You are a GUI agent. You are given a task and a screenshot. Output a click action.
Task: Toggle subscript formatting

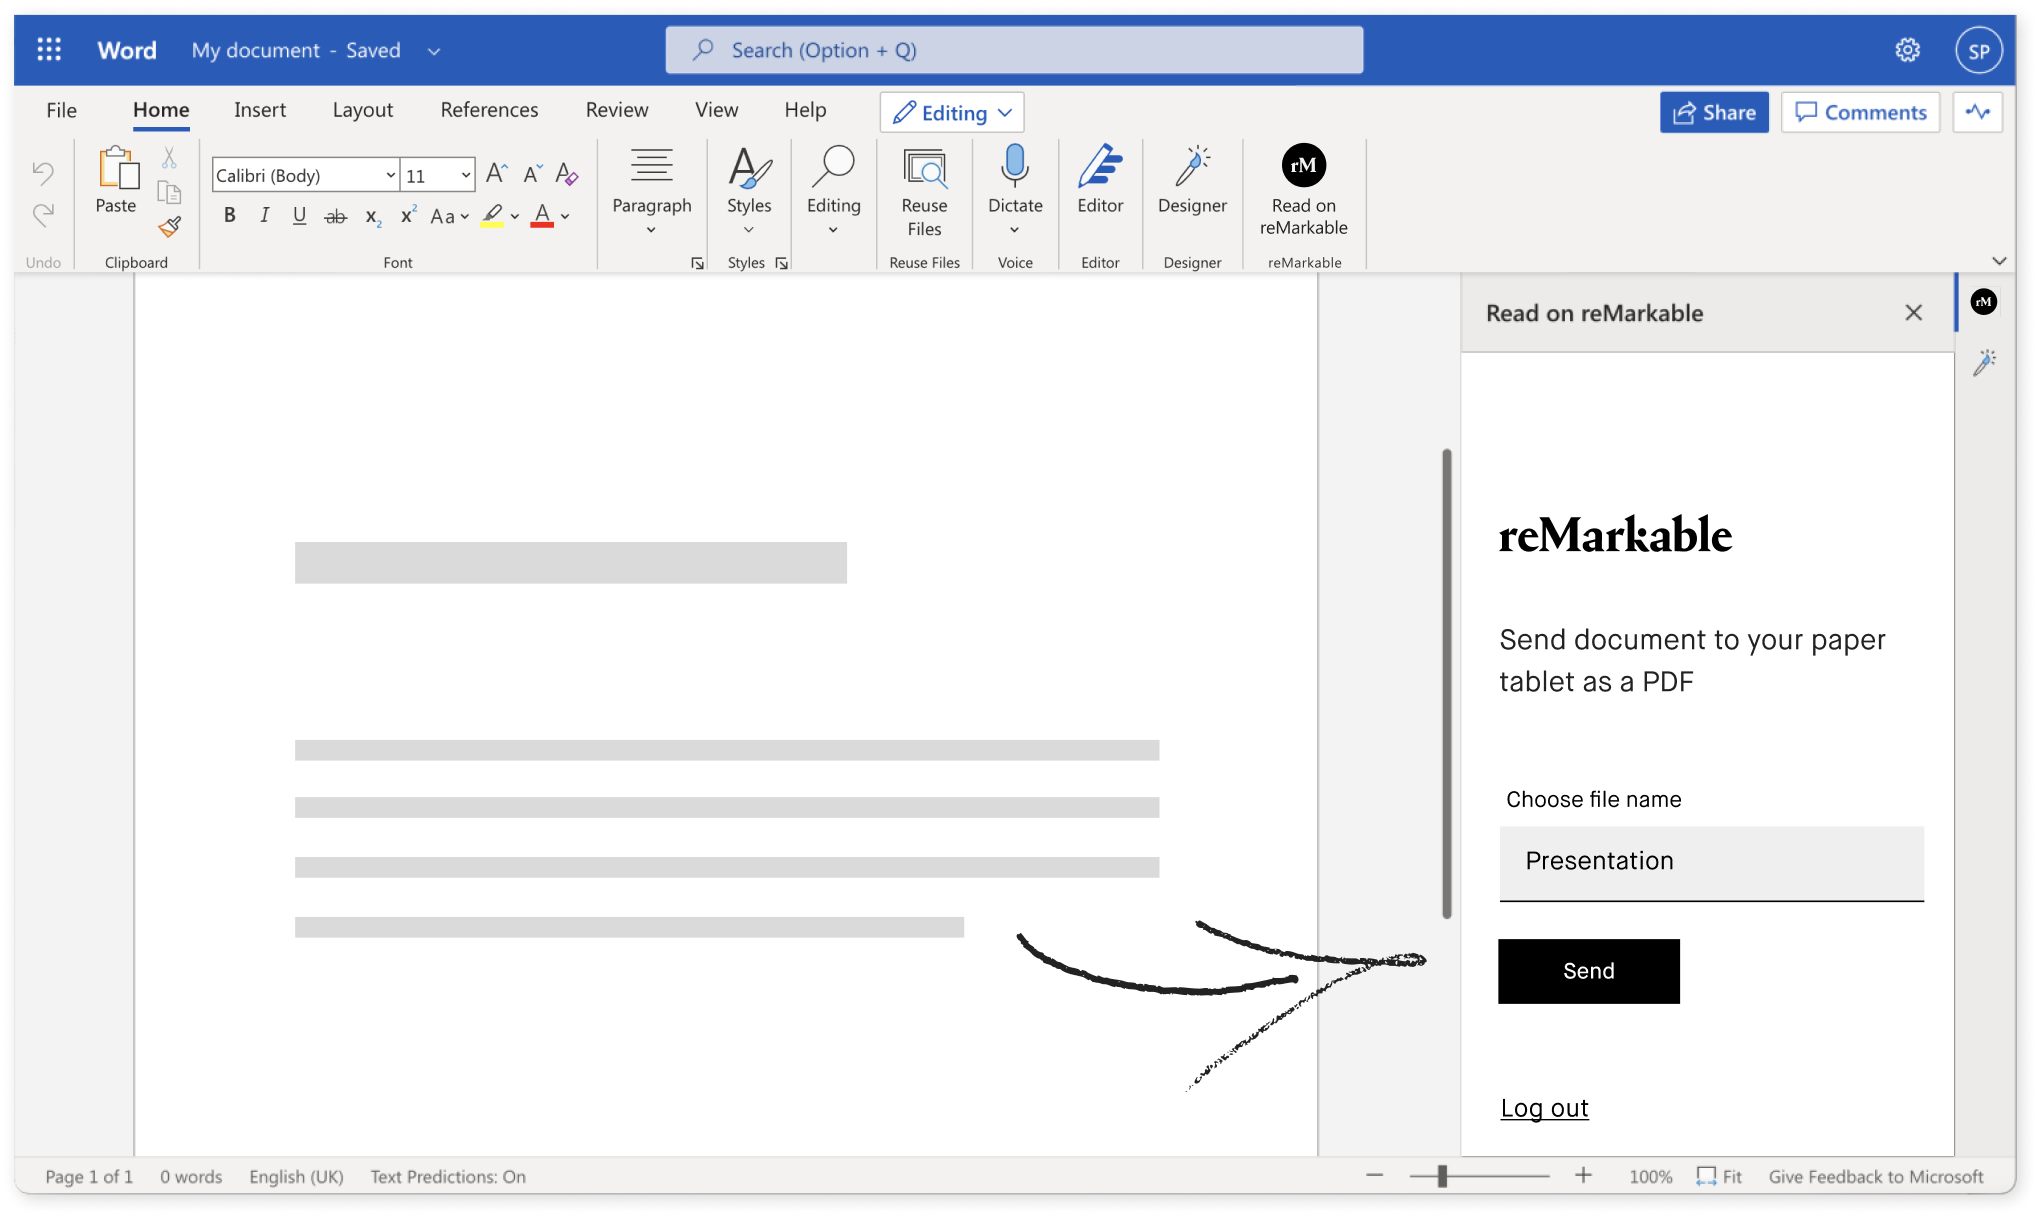(371, 215)
